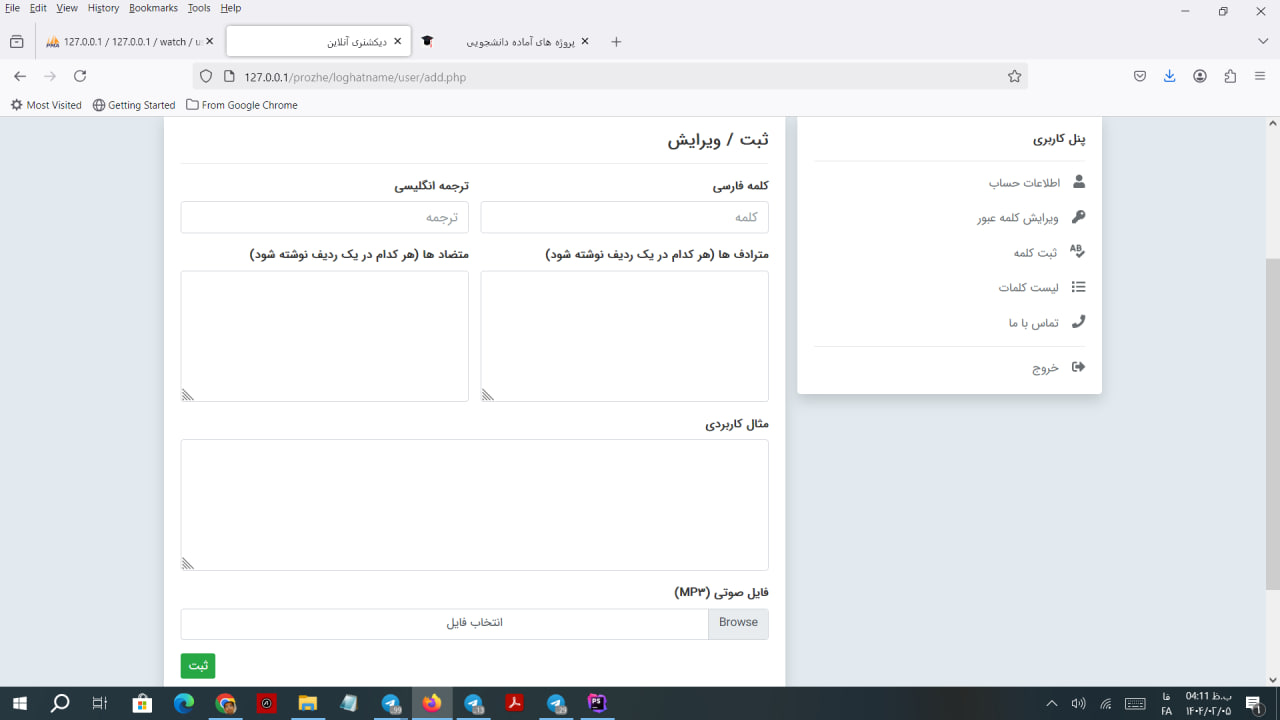Open Adobe Acrobat from the taskbar
This screenshot has height=720, width=1280.
point(514,703)
